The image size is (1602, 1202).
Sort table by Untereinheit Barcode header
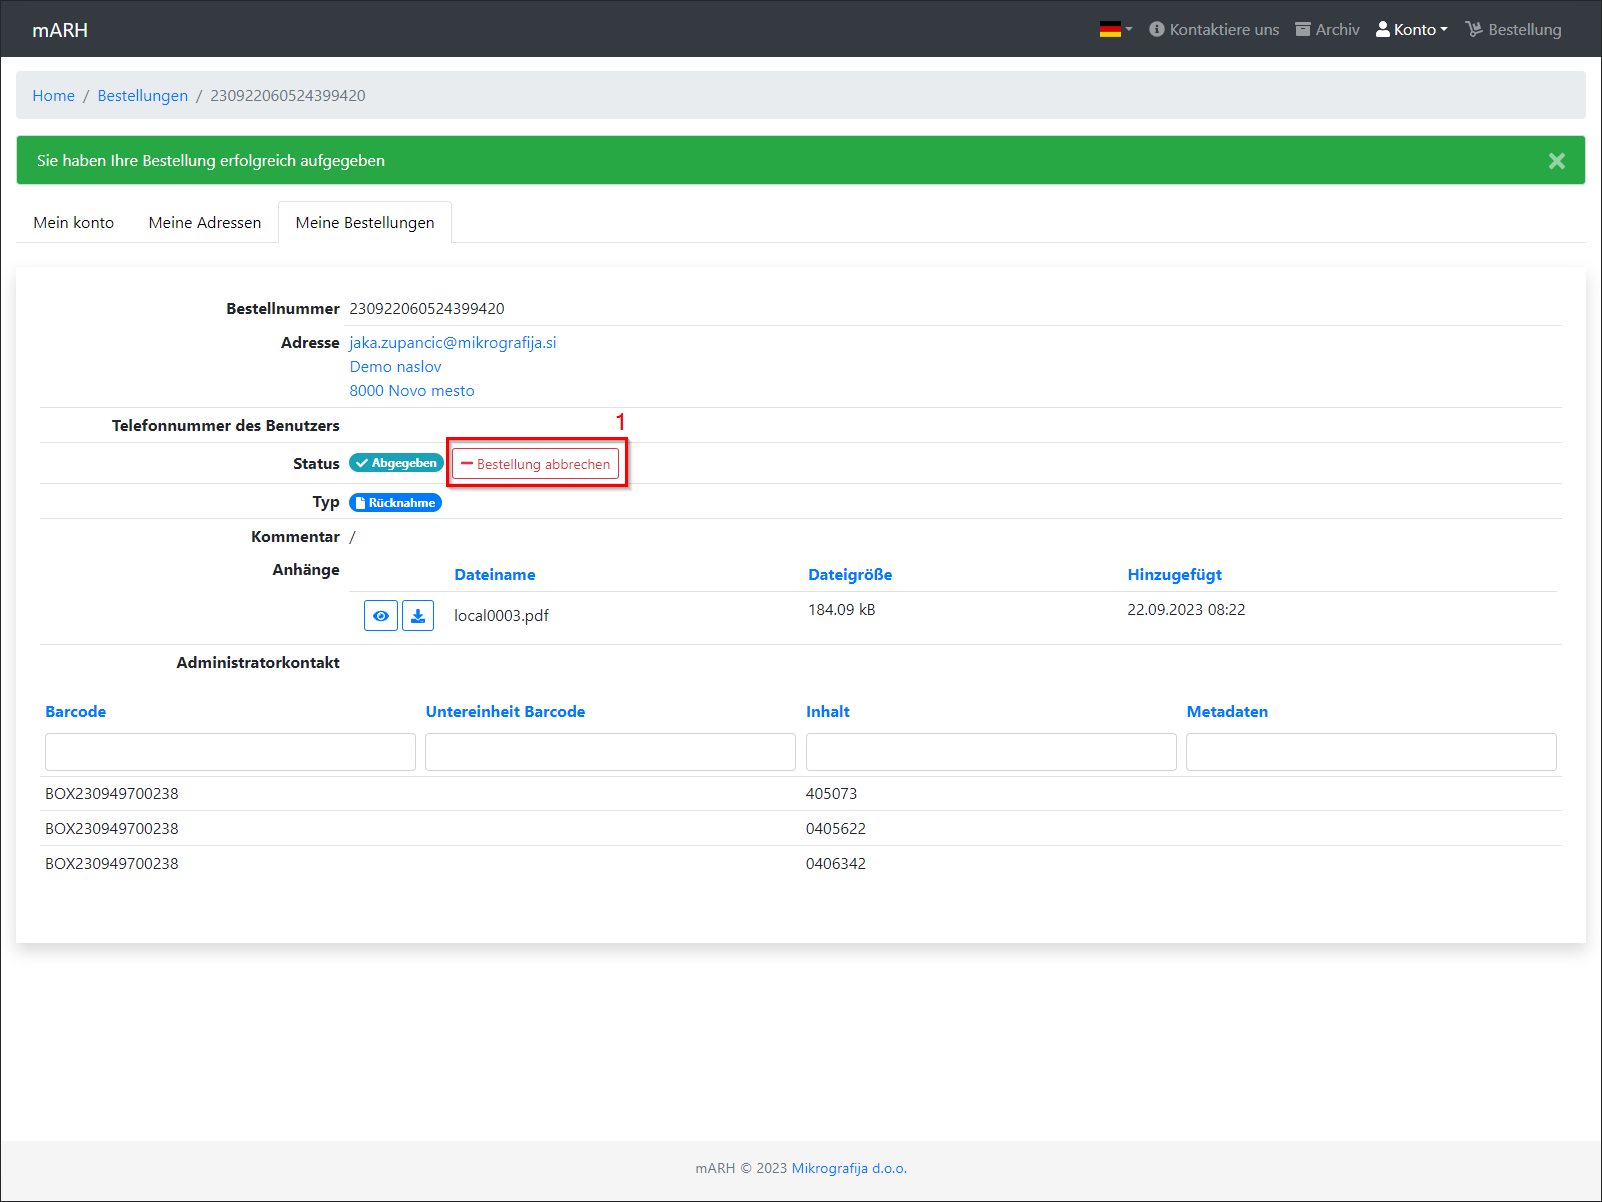pyautogui.click(x=505, y=712)
